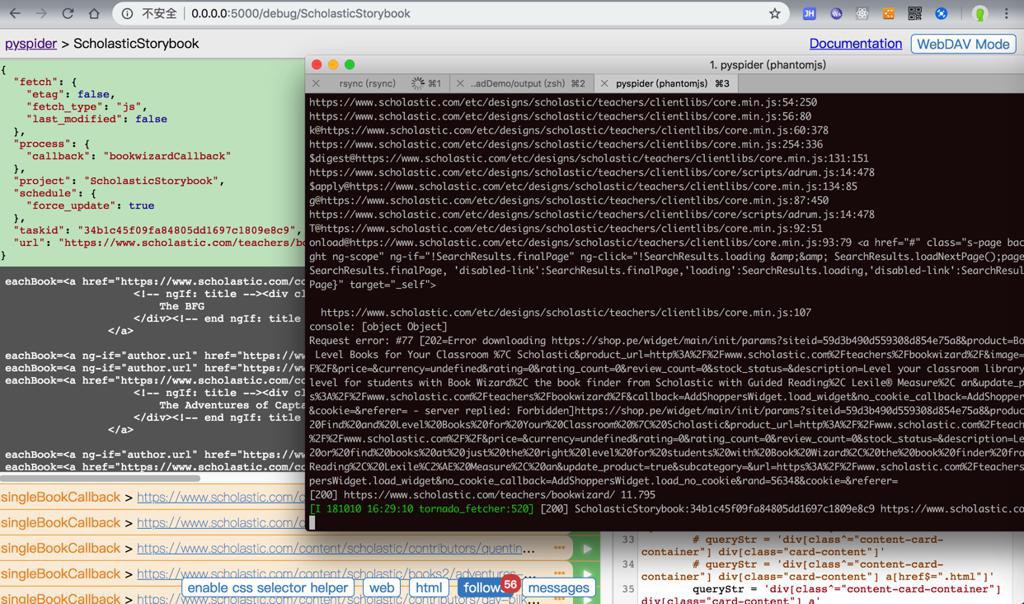Image resolution: width=1024 pixels, height=604 pixels.
Task: Go forward in the browser
Action: [41, 13]
